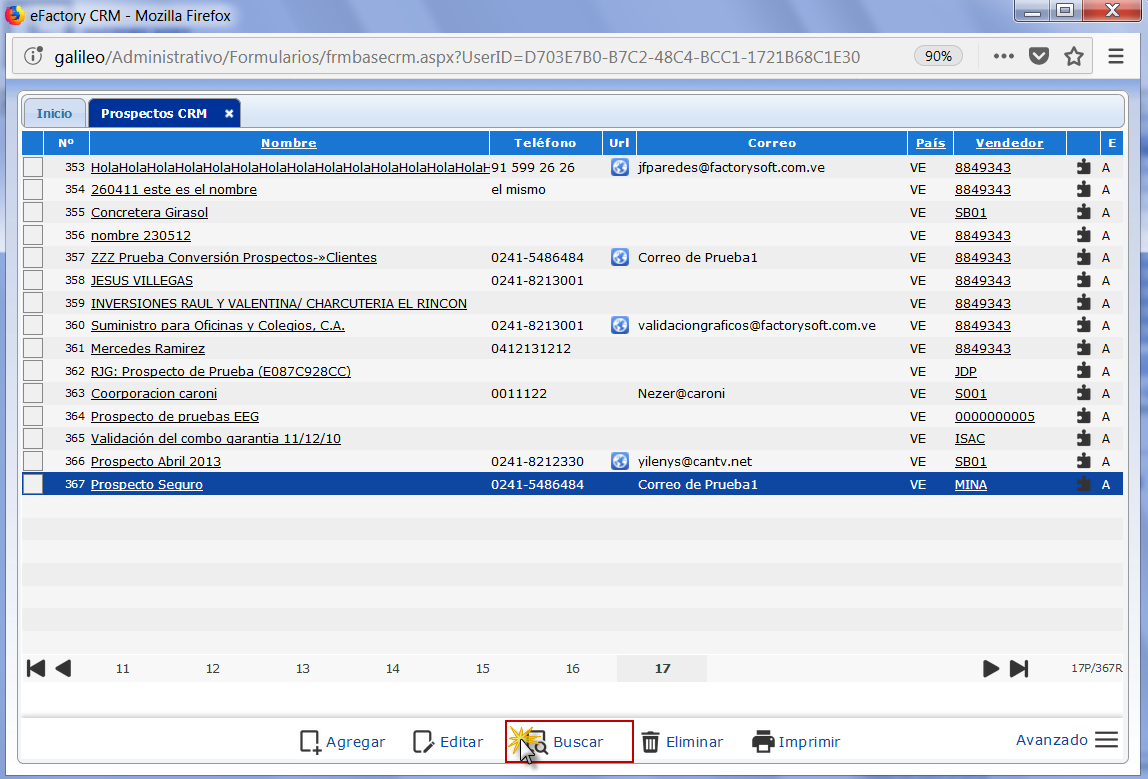Select checkbox for Concretera Girasol

[x=33, y=212]
